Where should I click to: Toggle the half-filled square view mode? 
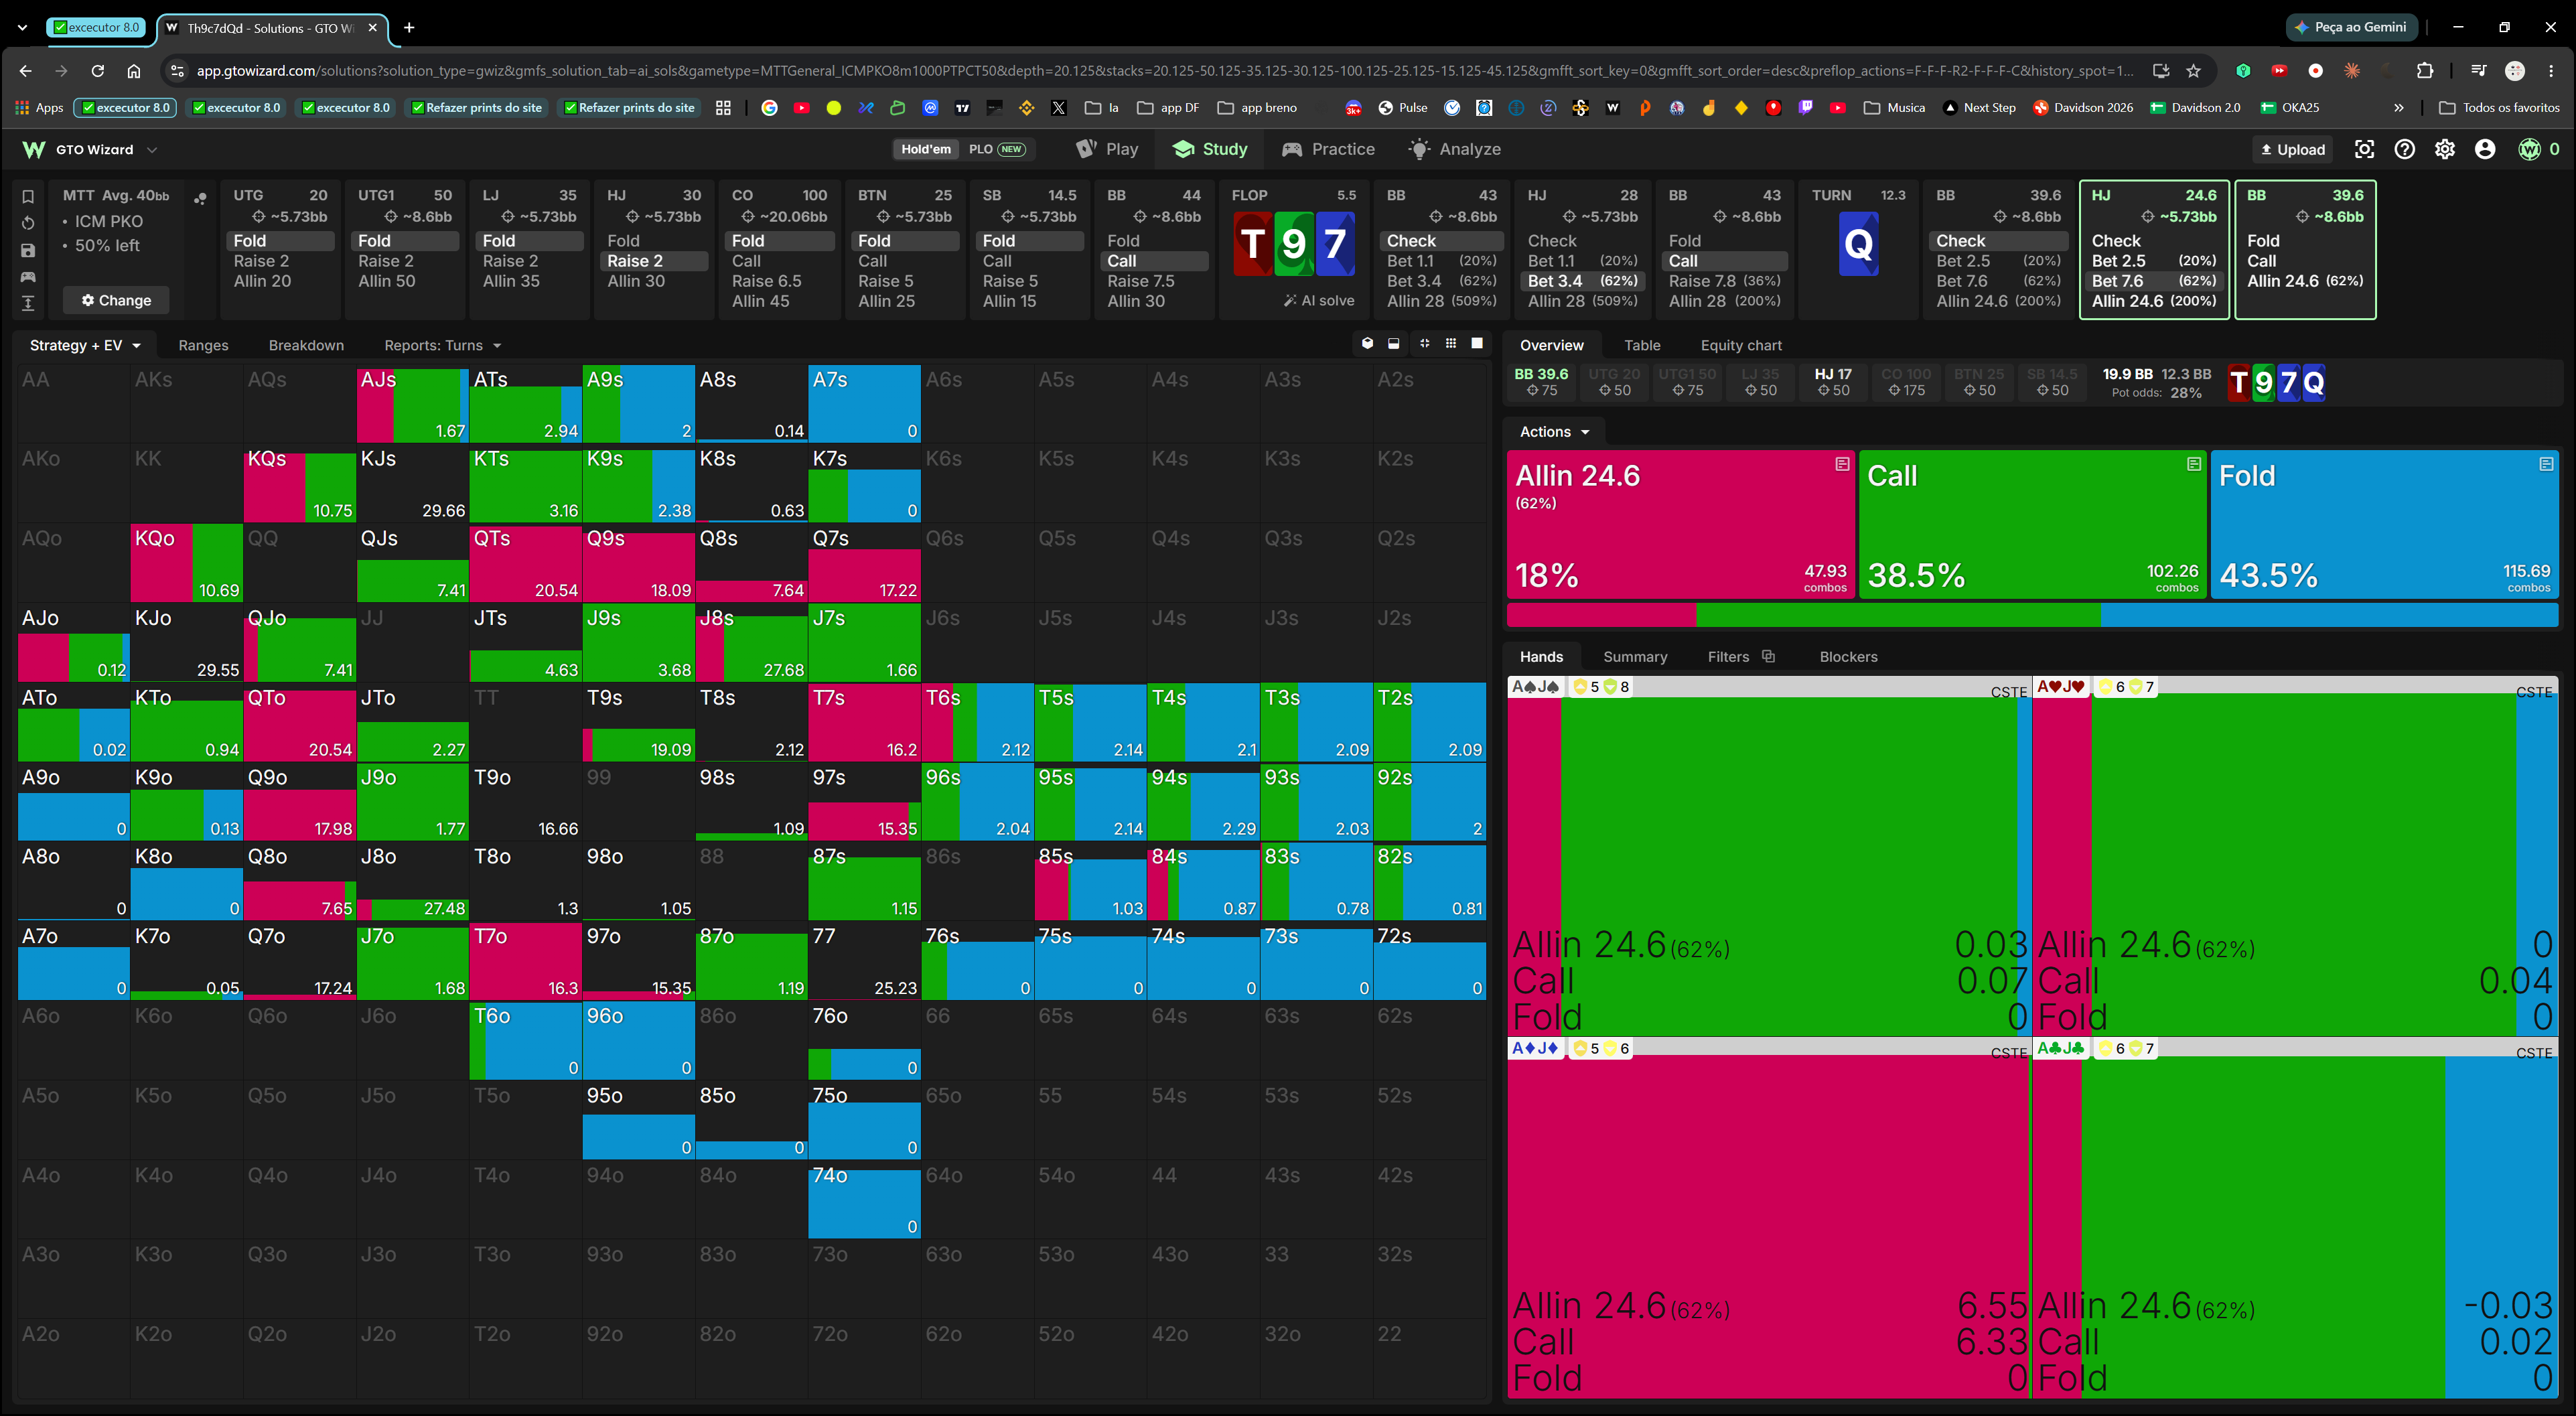click(1393, 344)
